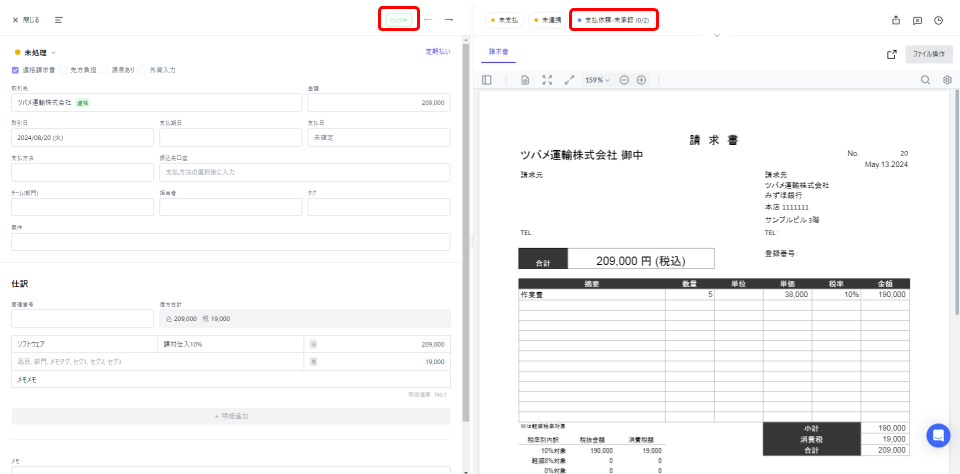The width and height of the screenshot is (960, 474).
Task: Click the ソフトウェア account cell
Action: click(84, 344)
